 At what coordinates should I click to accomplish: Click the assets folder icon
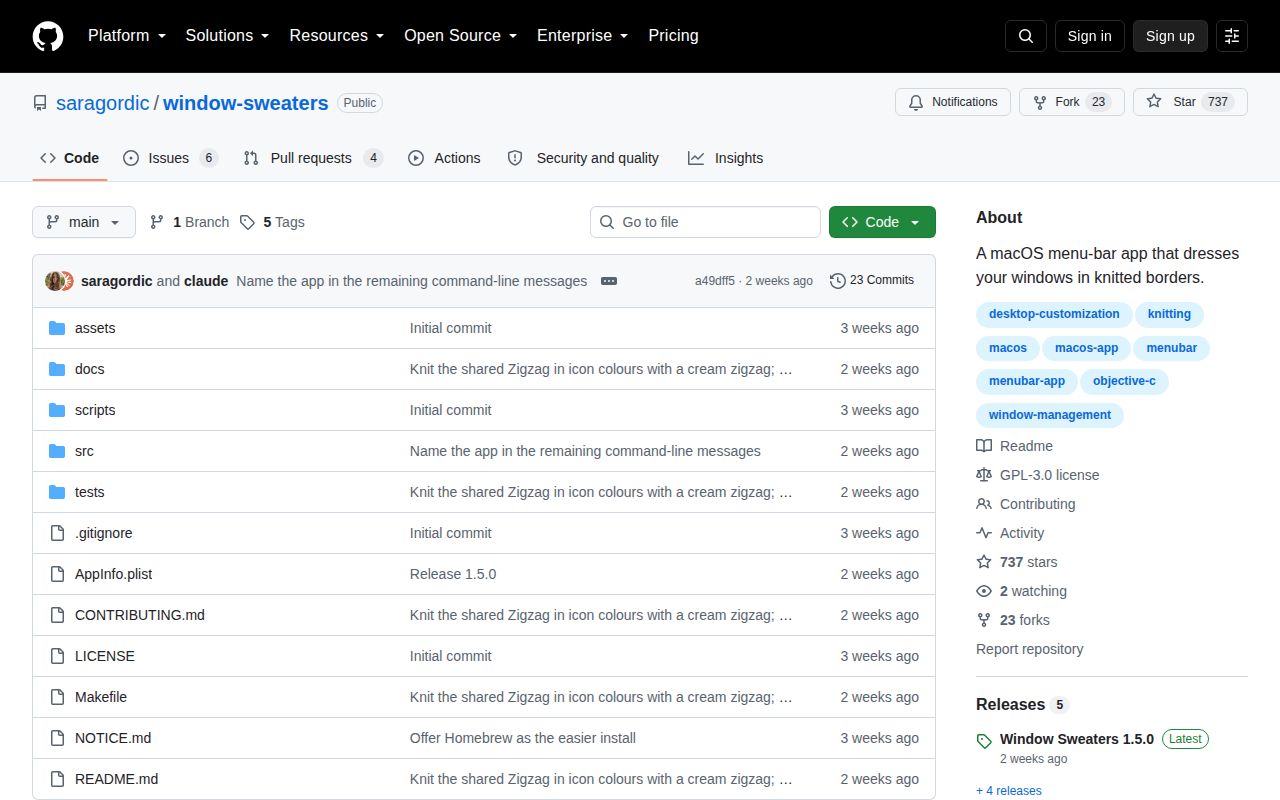(57, 328)
